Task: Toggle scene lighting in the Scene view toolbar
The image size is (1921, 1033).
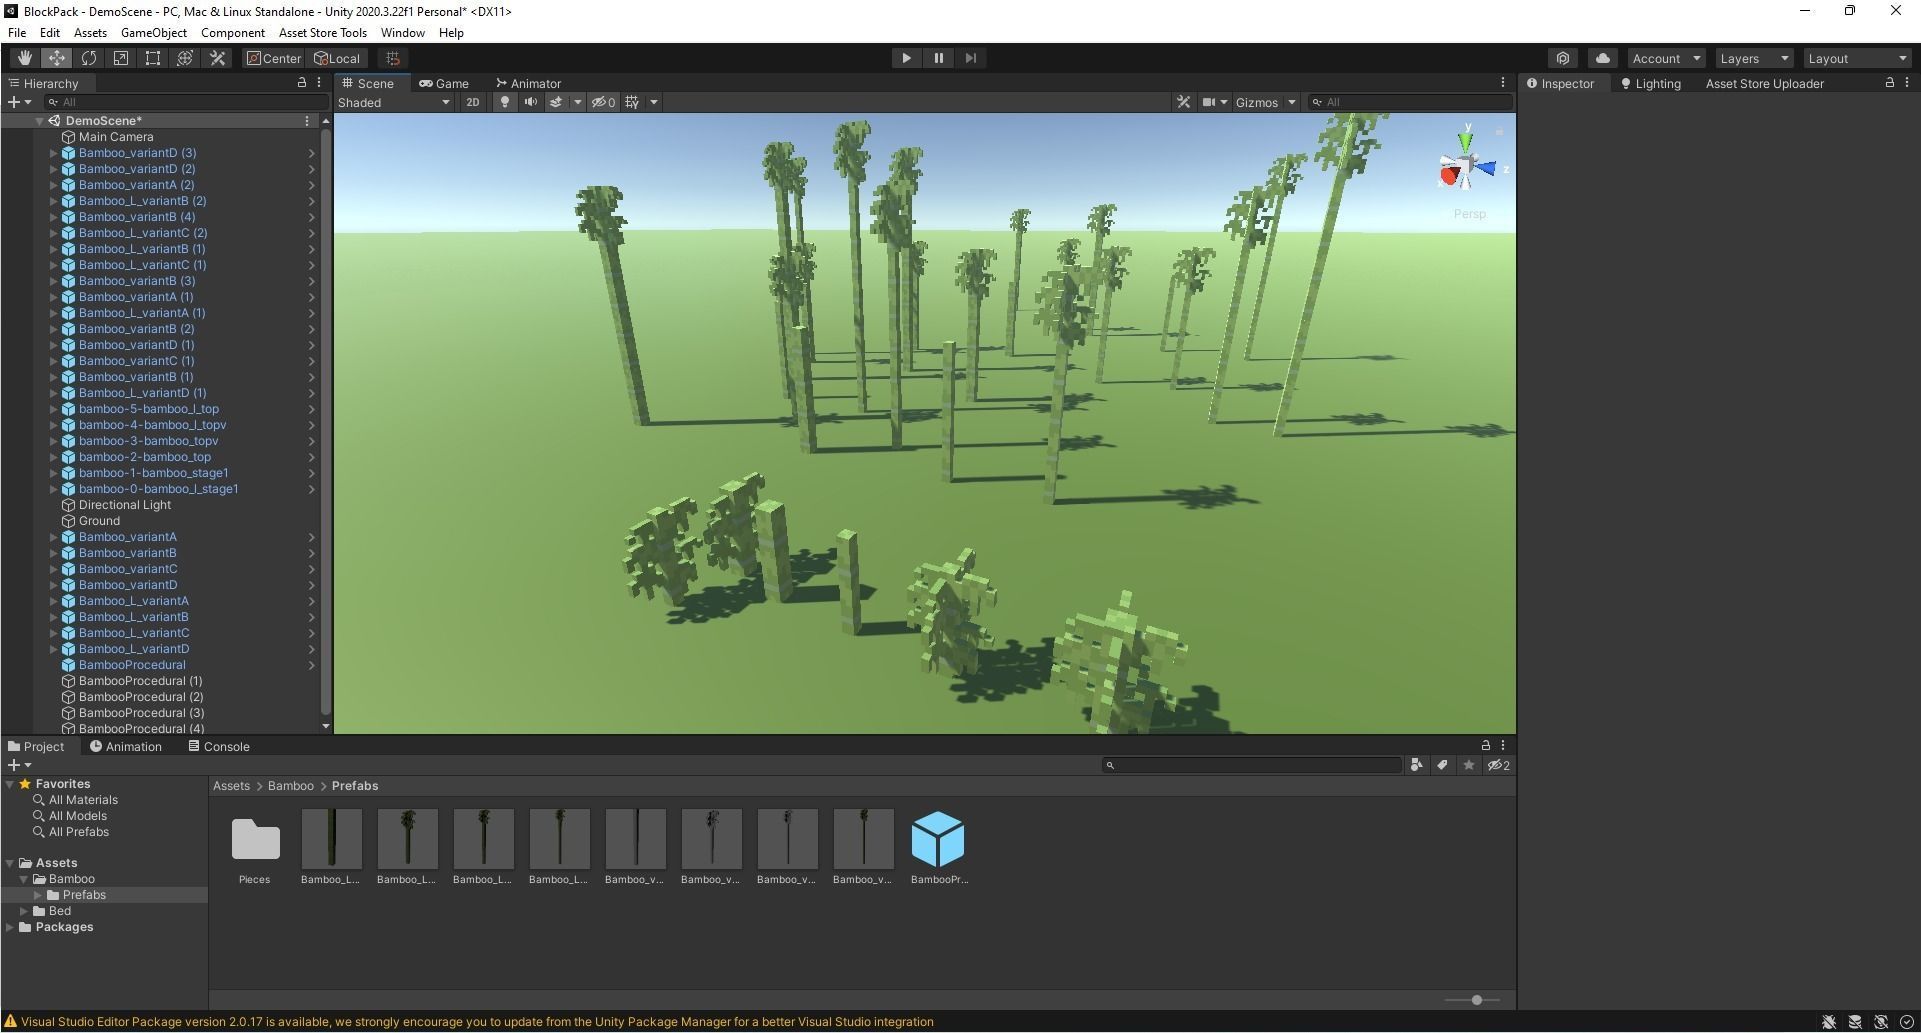Action: [505, 101]
